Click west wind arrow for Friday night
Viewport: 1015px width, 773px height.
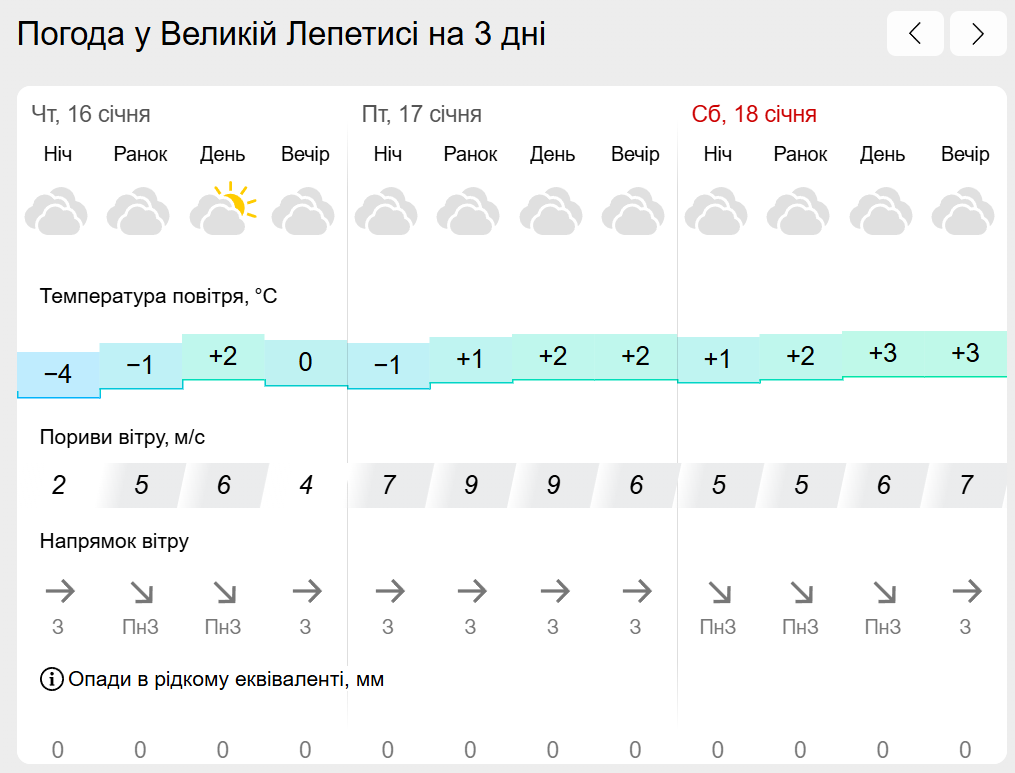390,590
